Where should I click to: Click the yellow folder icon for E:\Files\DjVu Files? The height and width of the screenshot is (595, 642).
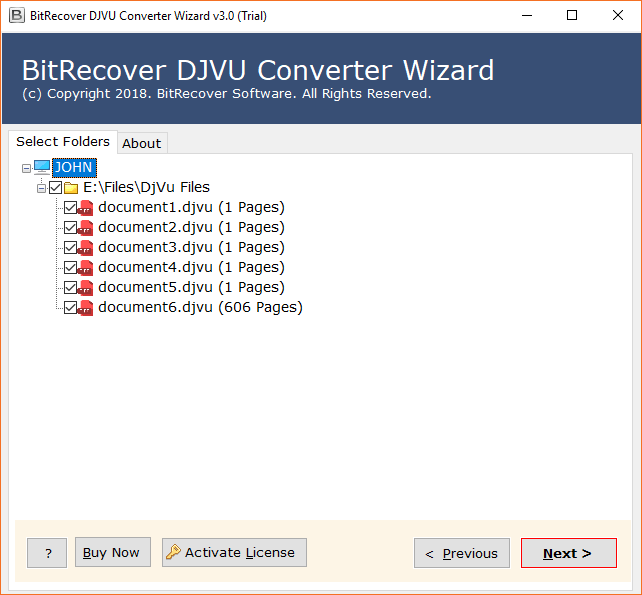(x=71, y=188)
